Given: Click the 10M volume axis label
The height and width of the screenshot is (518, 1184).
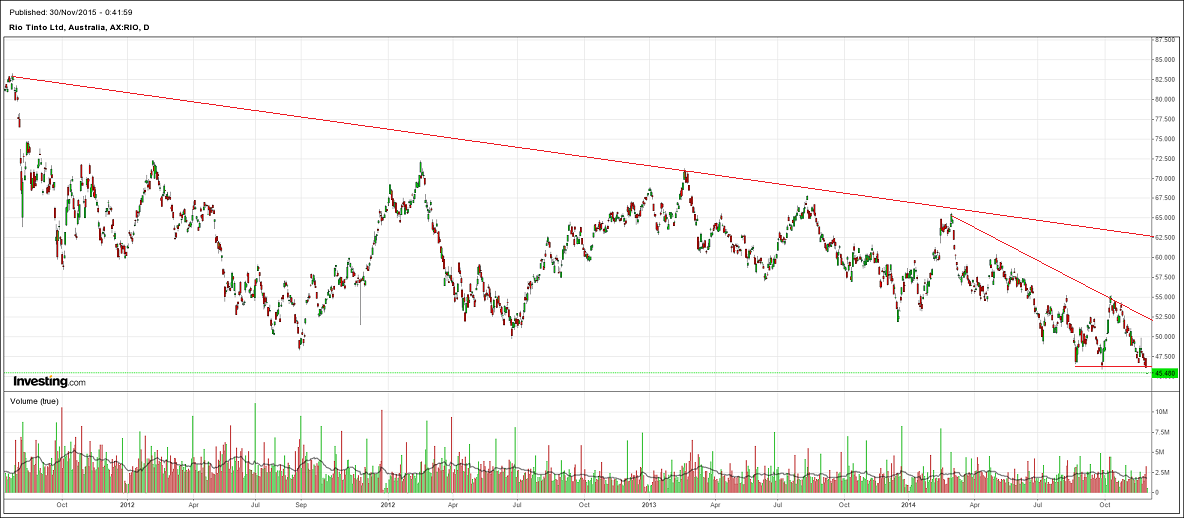Looking at the screenshot, I should pos(1161,412).
